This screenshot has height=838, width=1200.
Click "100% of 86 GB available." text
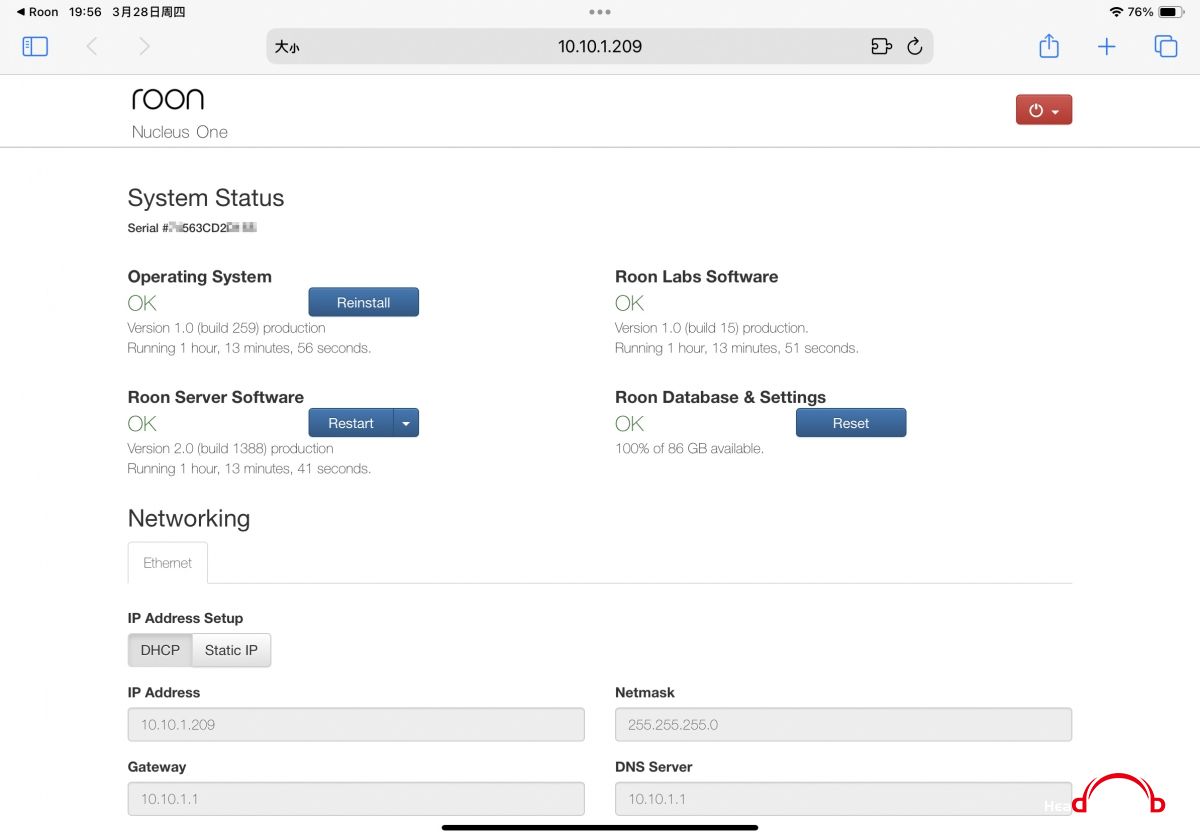pyautogui.click(x=689, y=448)
